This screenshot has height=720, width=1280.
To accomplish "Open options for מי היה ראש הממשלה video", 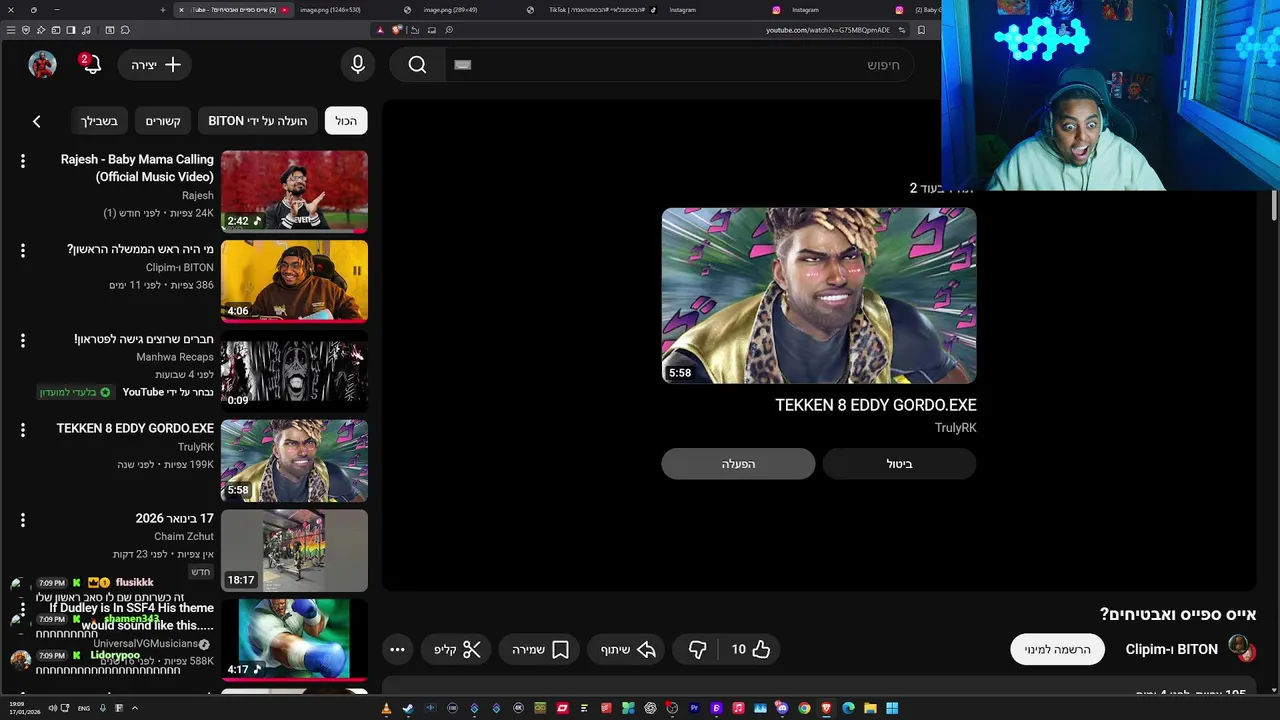I will pos(23,250).
